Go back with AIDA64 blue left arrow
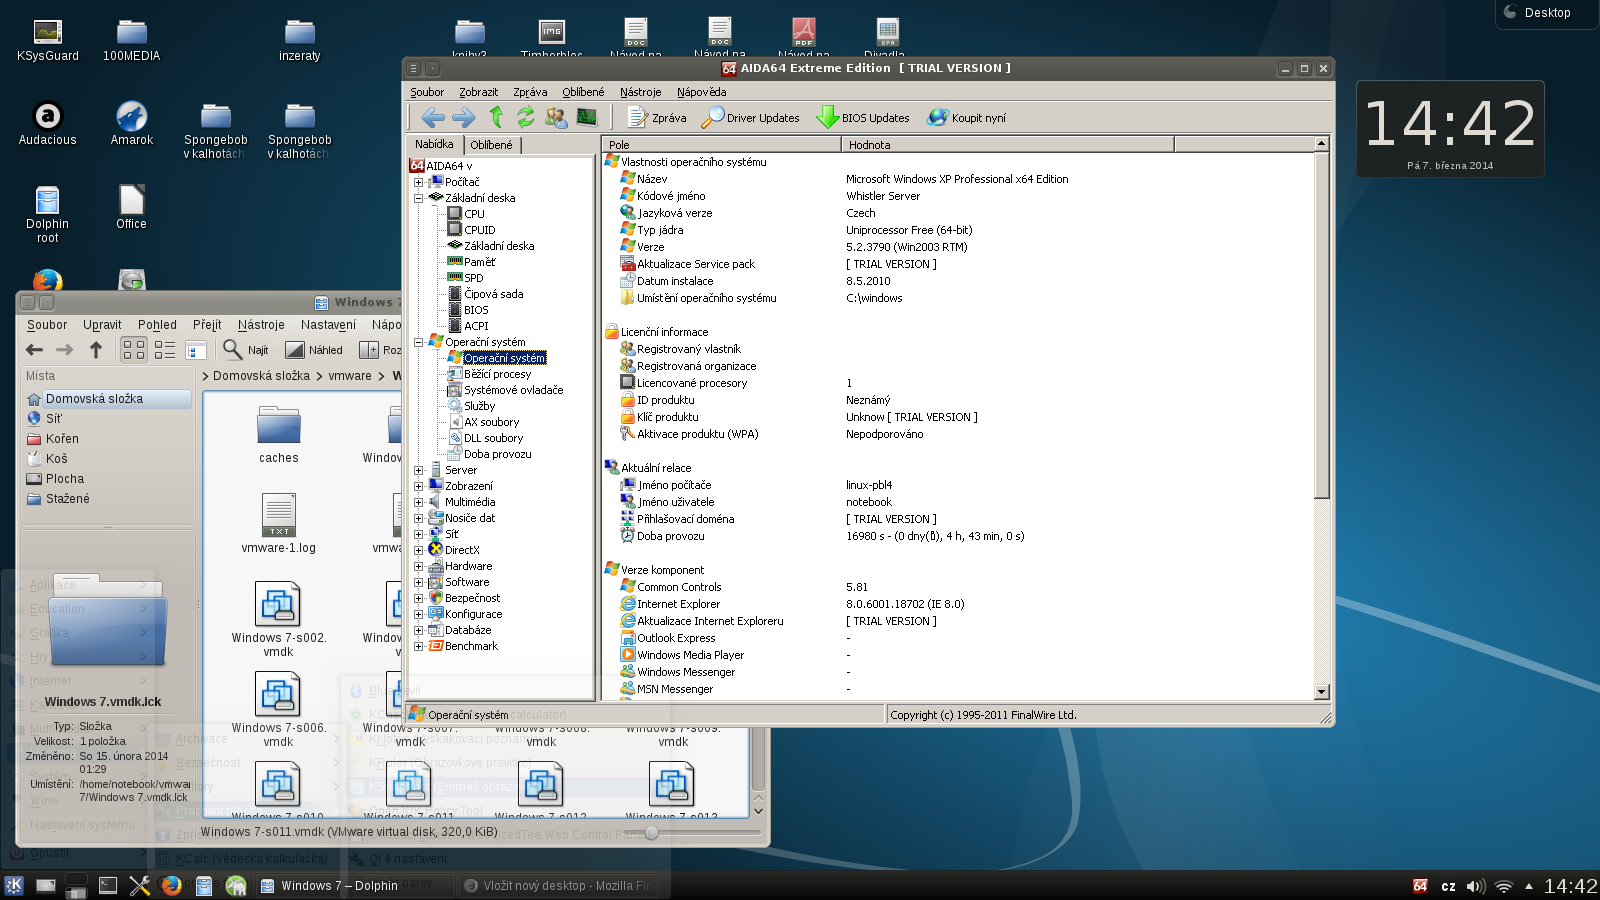The width and height of the screenshot is (1600, 900). pos(433,118)
